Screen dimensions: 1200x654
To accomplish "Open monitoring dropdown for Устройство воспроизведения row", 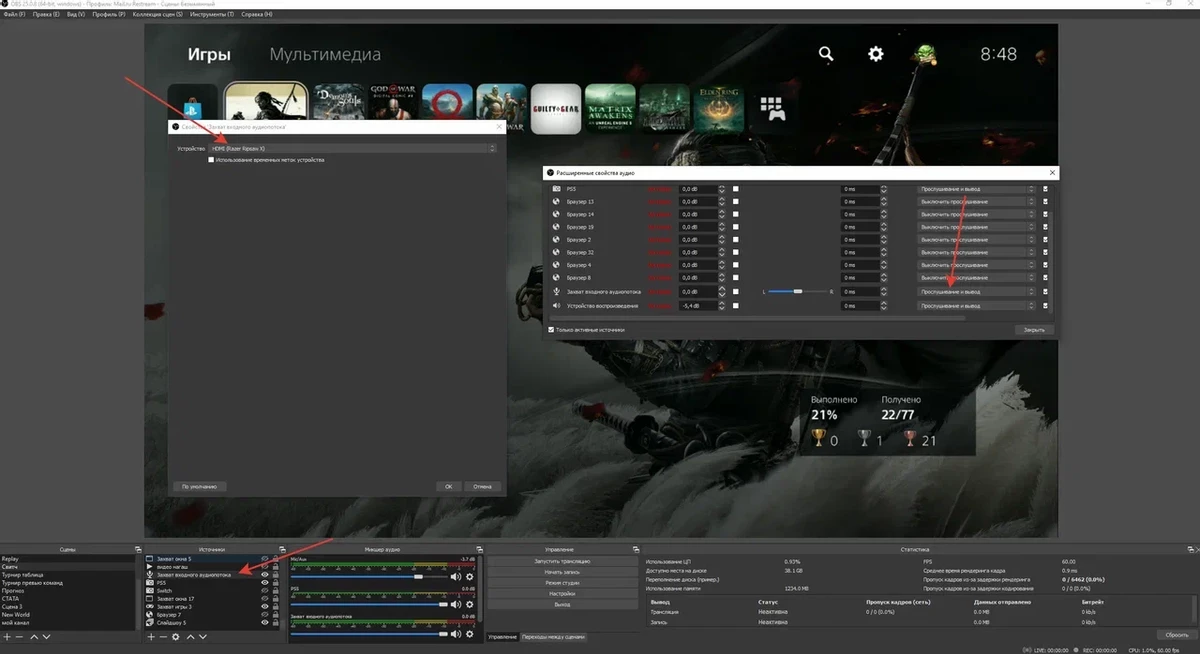I will click(x=977, y=305).
